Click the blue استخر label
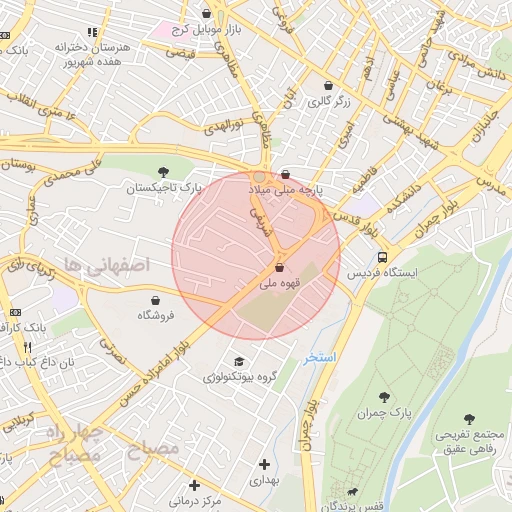The width and height of the screenshot is (512, 512). point(319,358)
